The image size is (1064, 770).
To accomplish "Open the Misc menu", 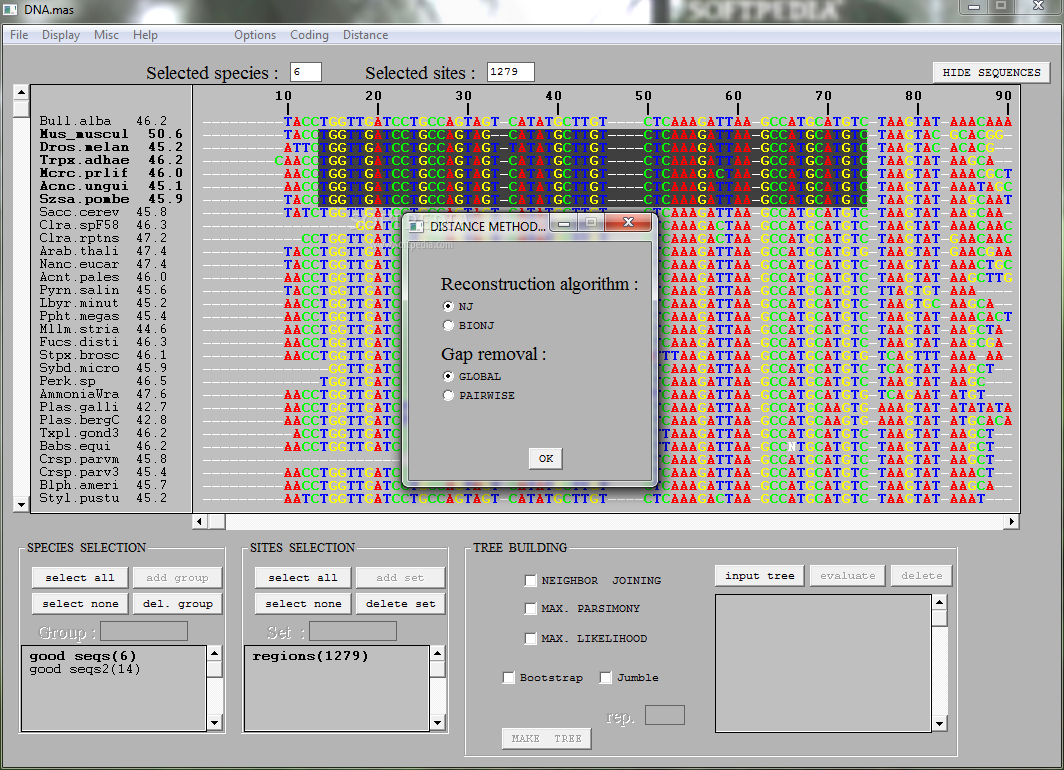I will pyautogui.click(x=107, y=35).
